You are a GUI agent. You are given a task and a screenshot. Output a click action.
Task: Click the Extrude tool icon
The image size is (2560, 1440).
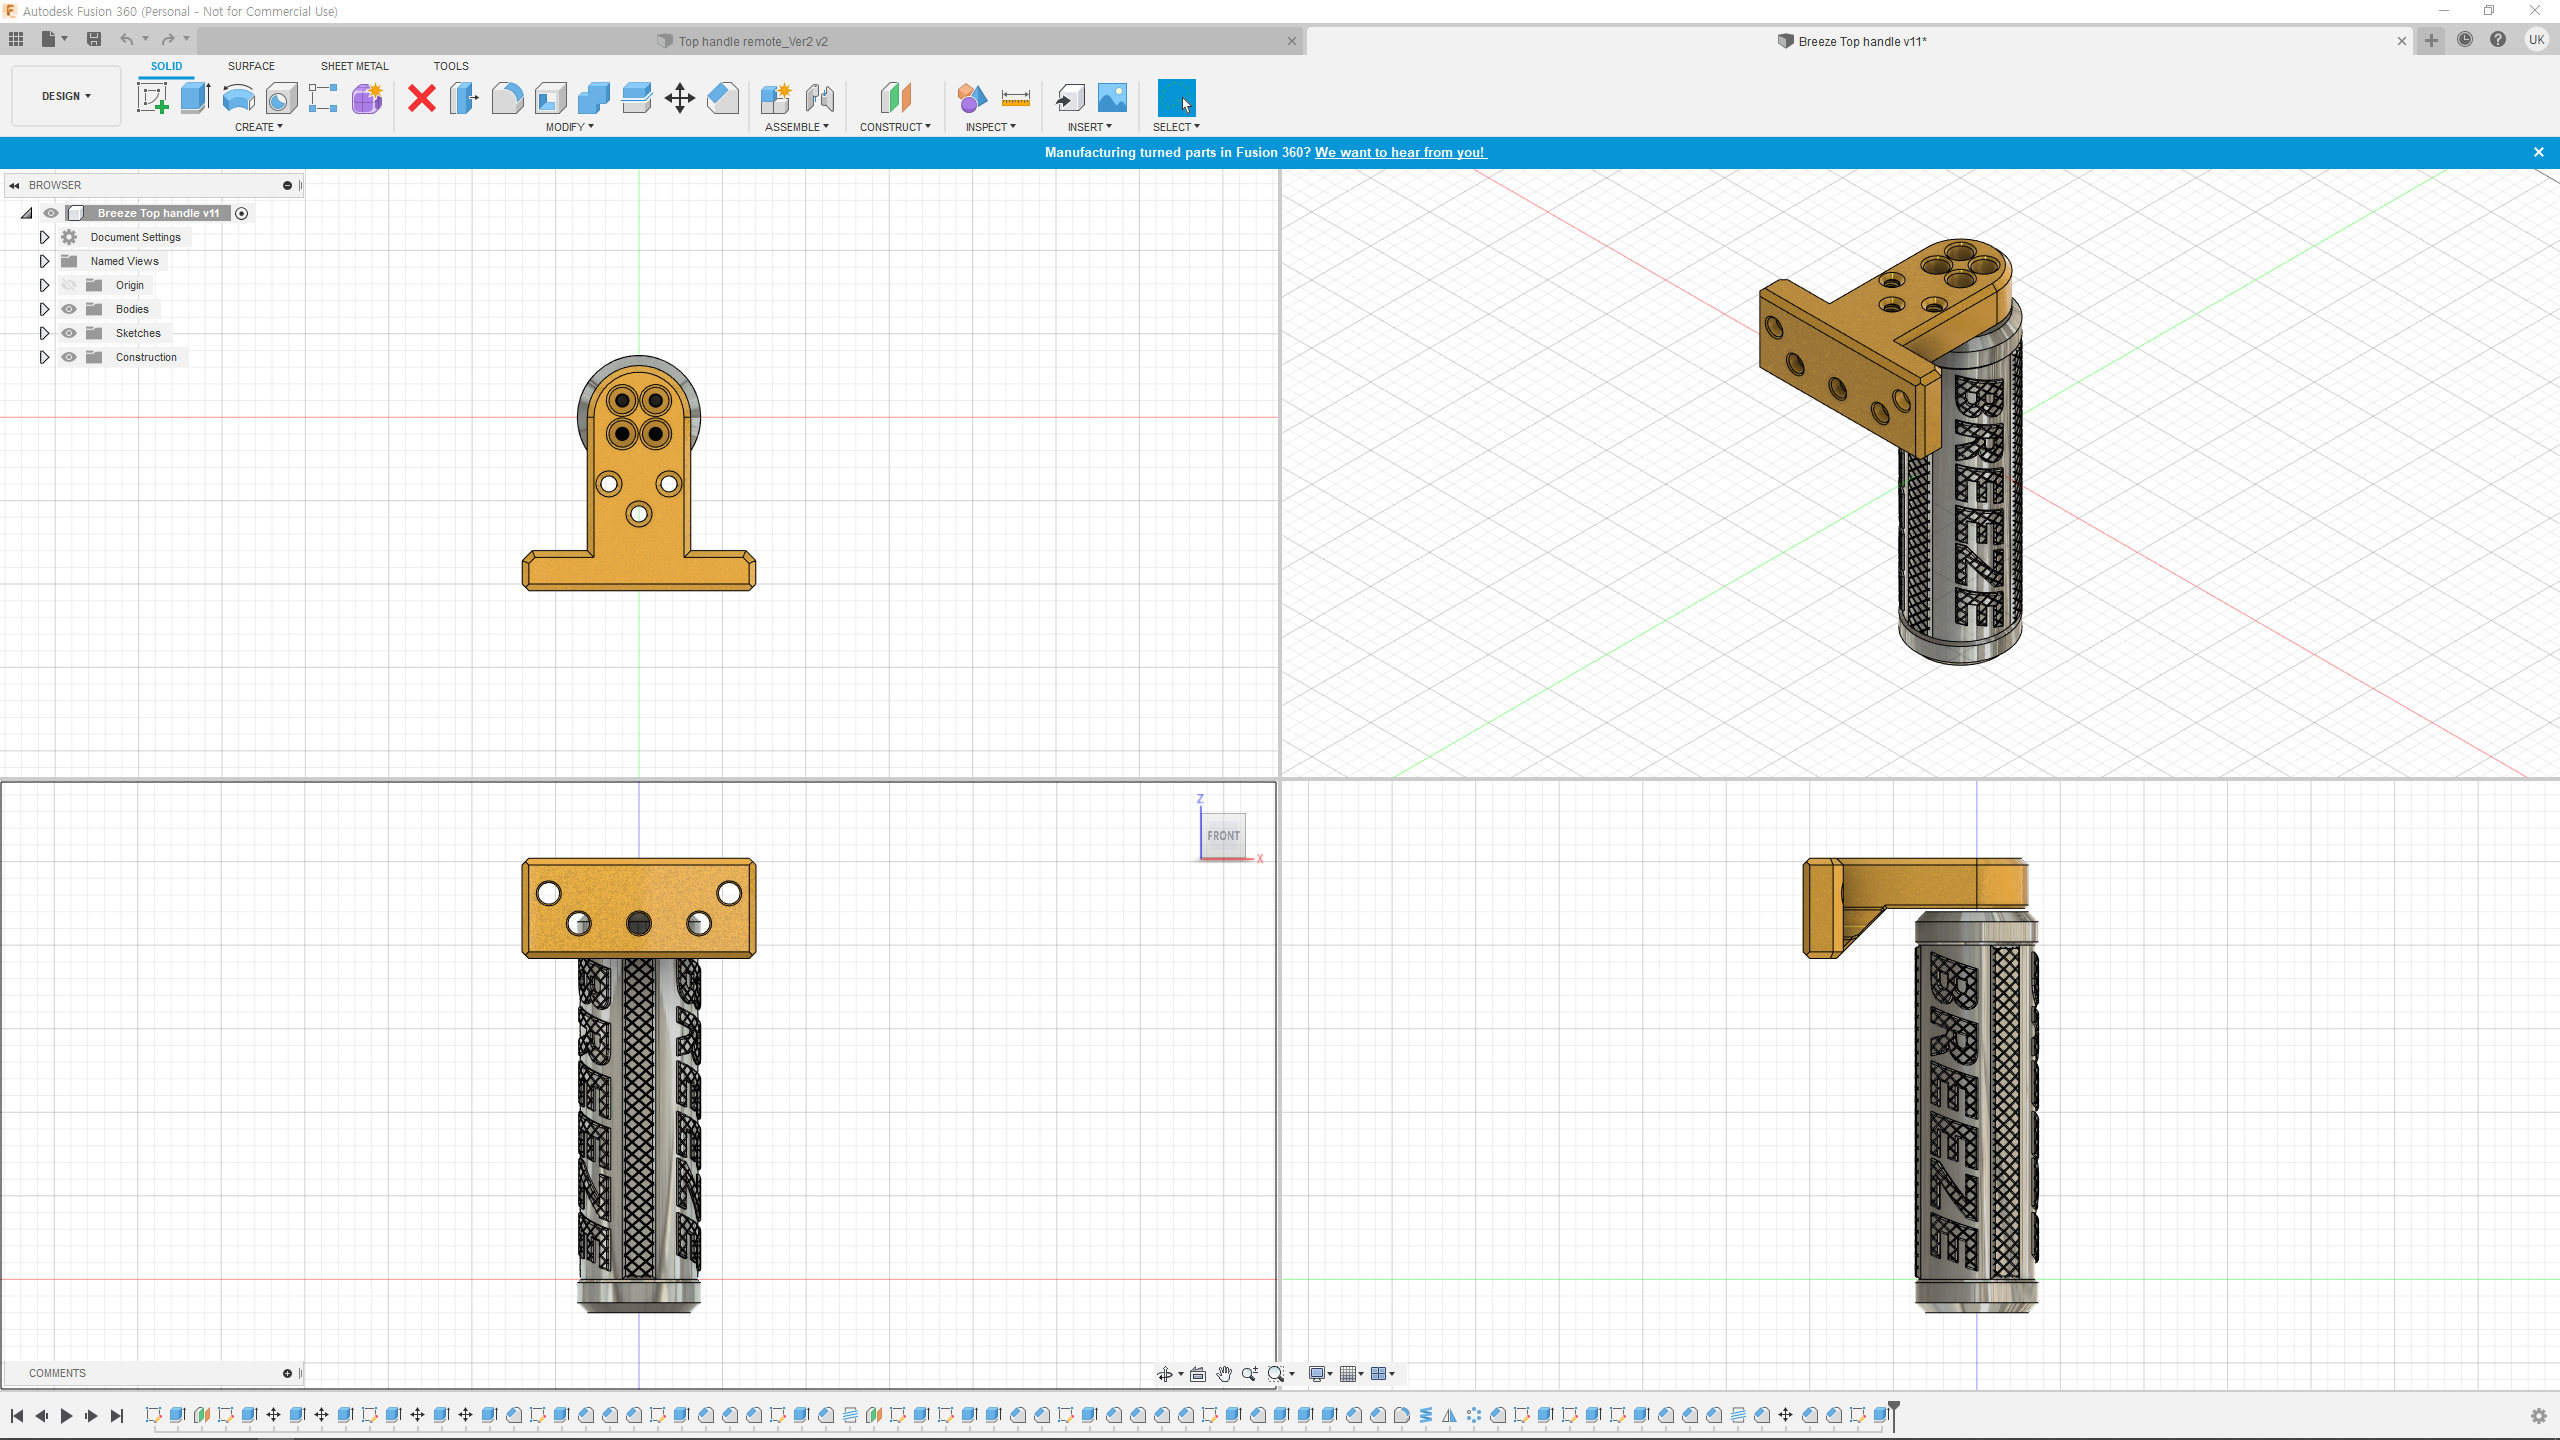point(195,98)
